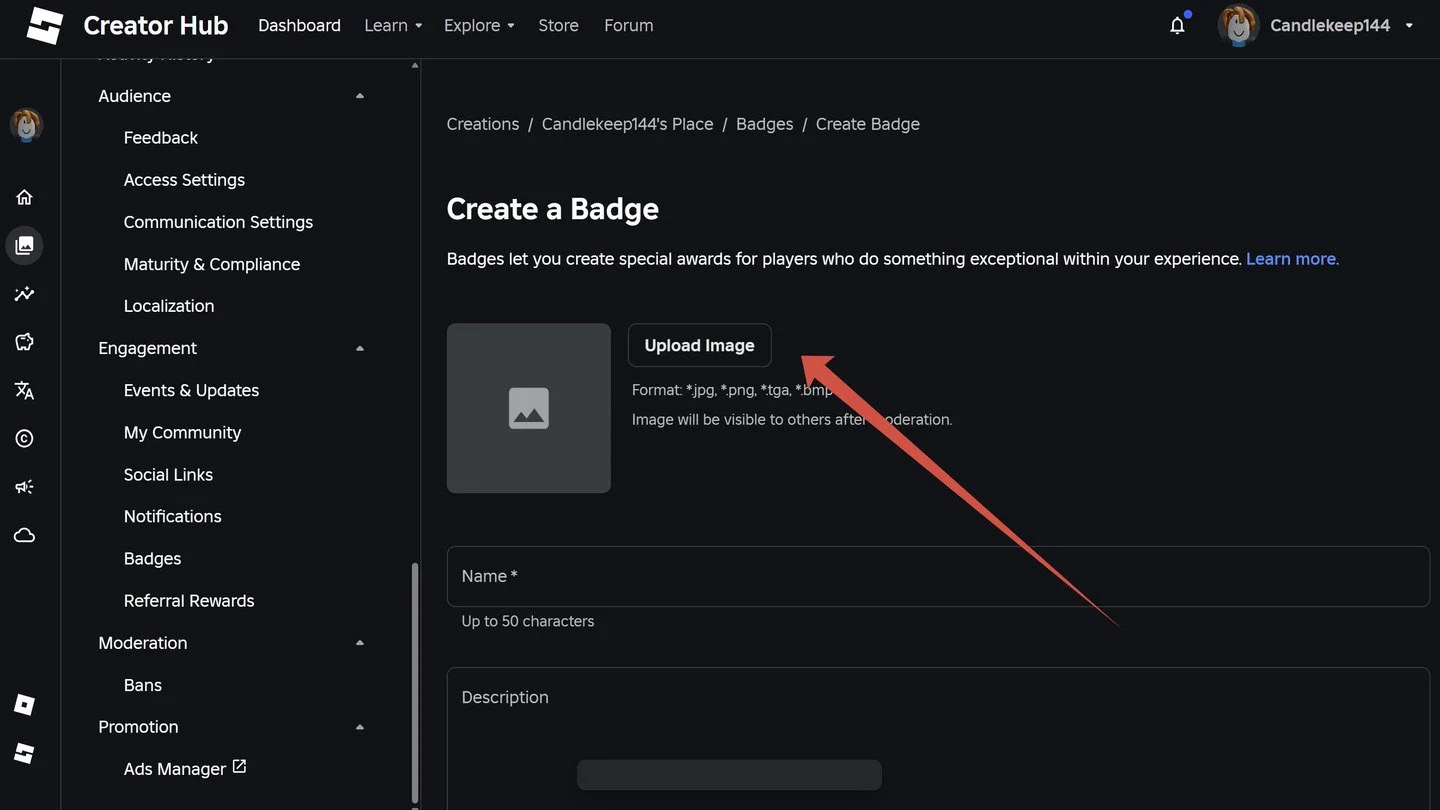The image size is (1440, 810).
Task: Open Advertising via the megaphone icon
Action: (x=25, y=487)
